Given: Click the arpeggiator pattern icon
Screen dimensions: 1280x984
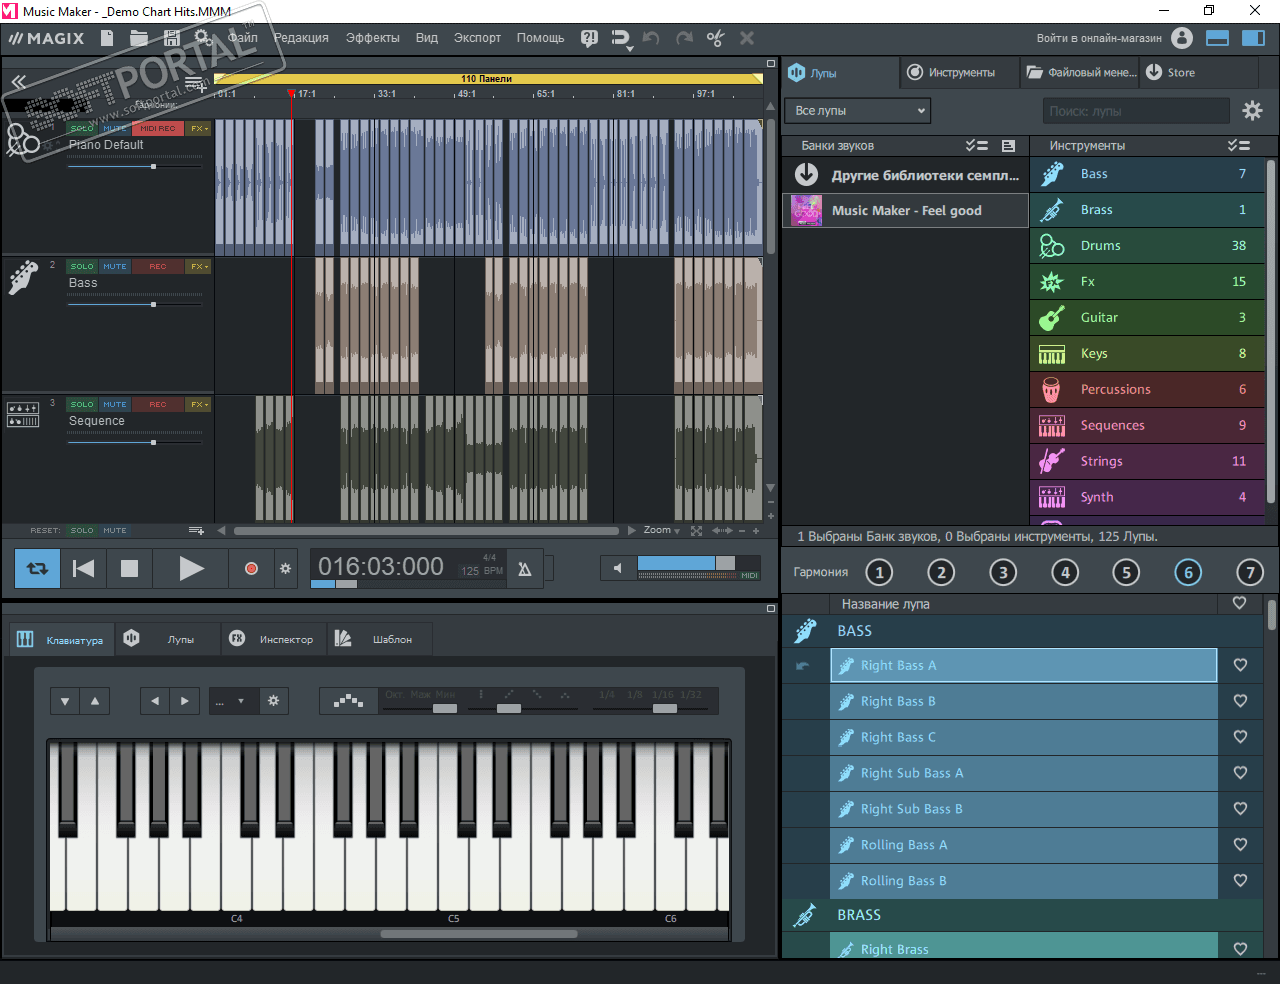Looking at the screenshot, I should pos(348,701).
